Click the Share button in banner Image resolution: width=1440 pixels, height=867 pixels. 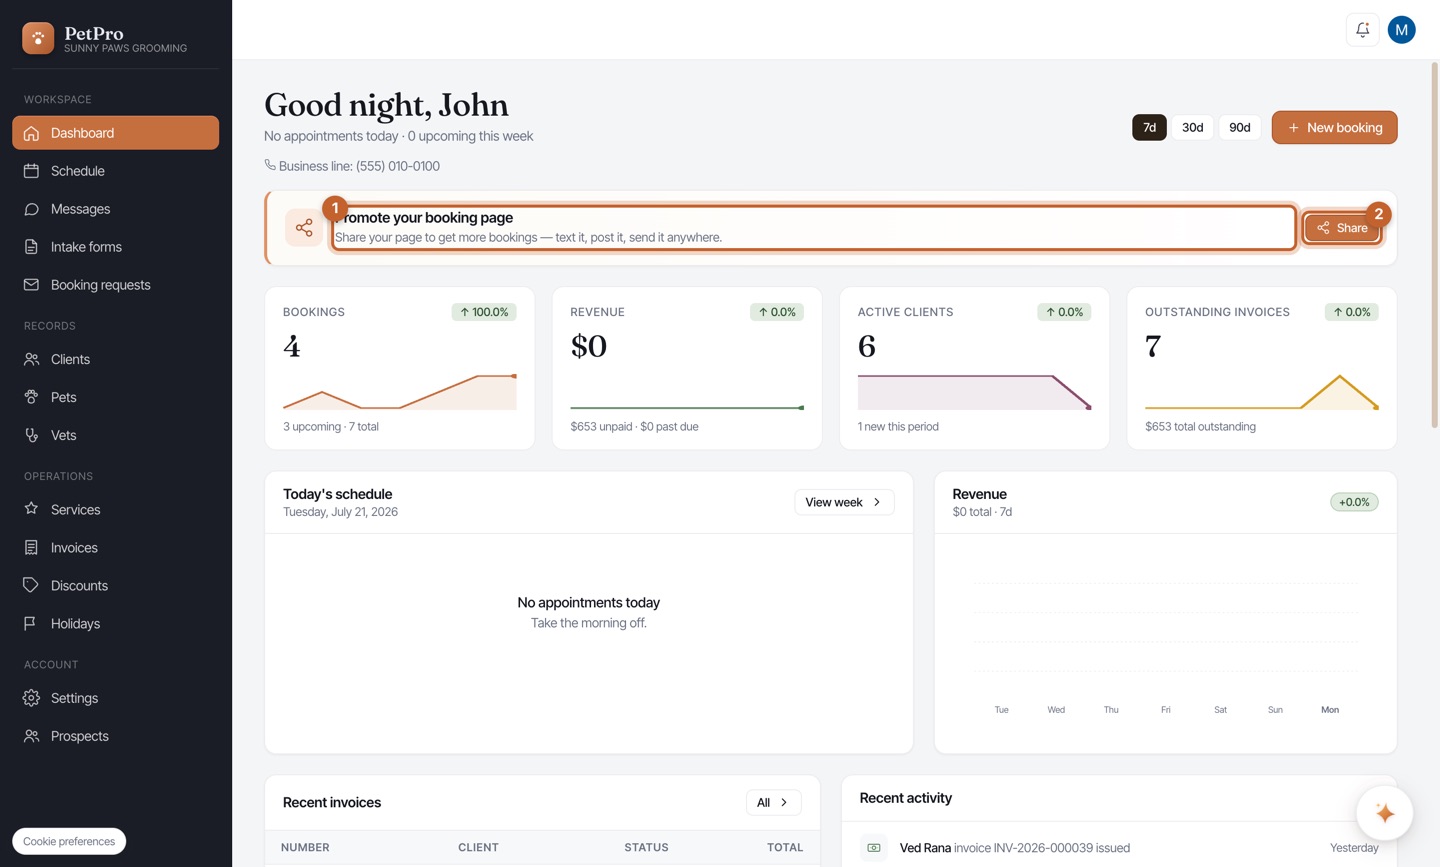[1342, 228]
